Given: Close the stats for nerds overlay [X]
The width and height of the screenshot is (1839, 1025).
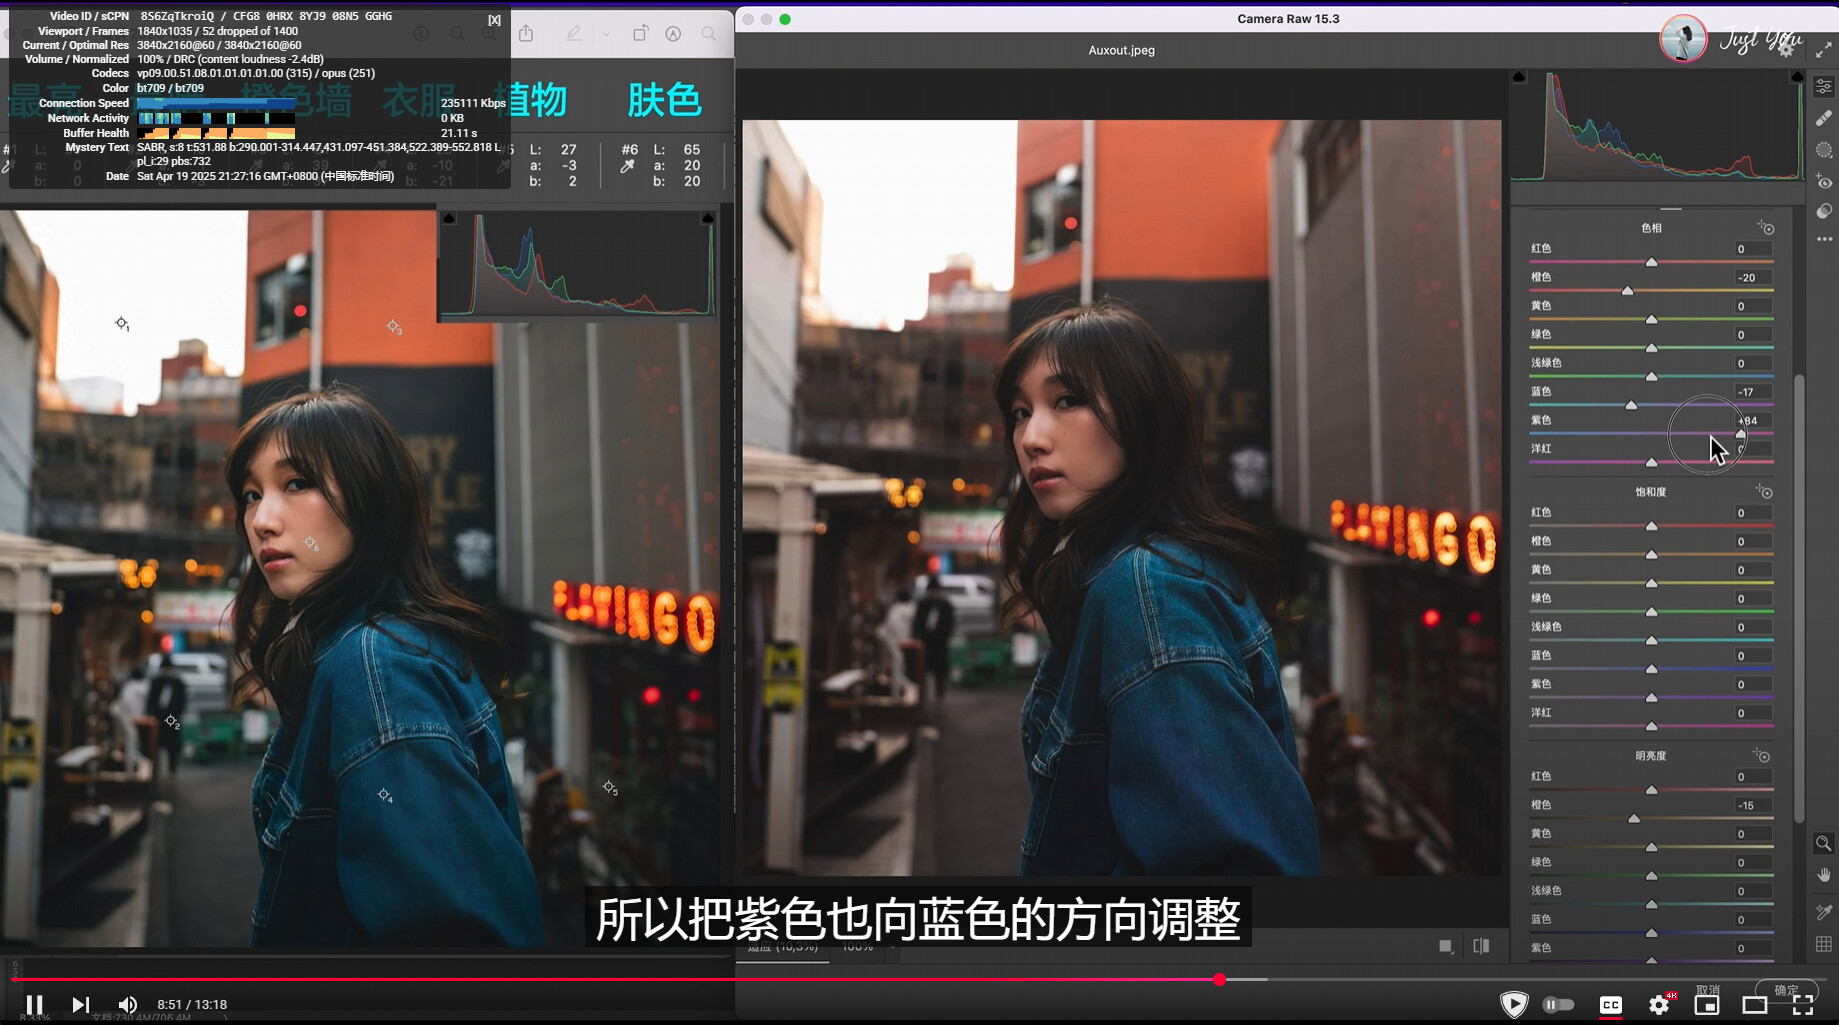Looking at the screenshot, I should (x=494, y=20).
